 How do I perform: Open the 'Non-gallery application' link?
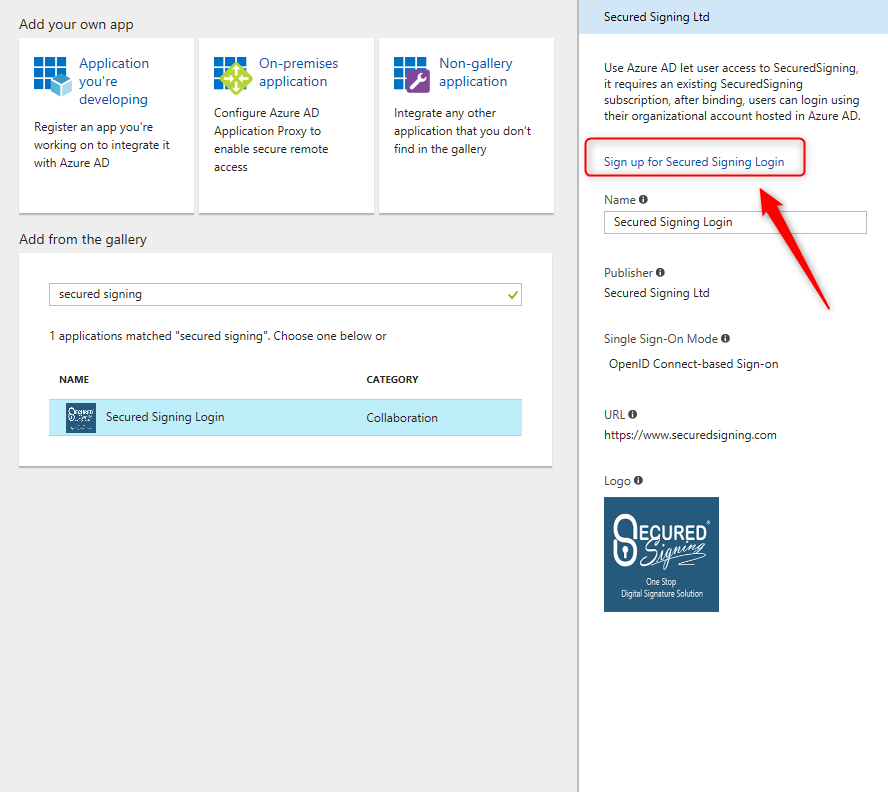pyautogui.click(x=476, y=72)
